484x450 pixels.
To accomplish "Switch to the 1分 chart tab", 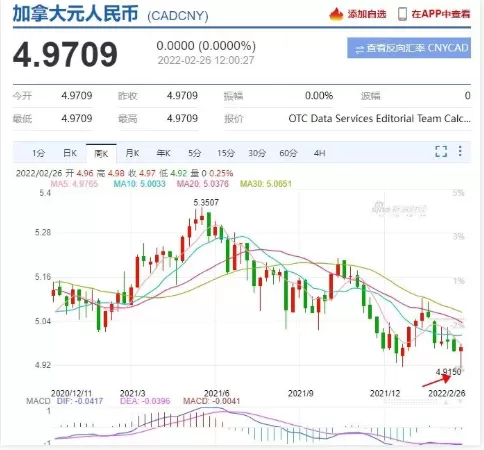I will tap(39, 153).
